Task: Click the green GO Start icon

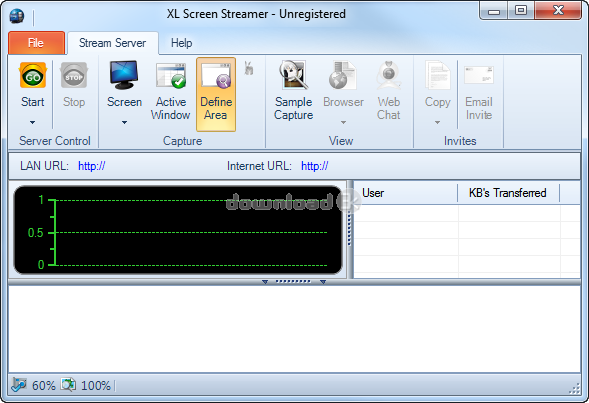Action: [33, 75]
